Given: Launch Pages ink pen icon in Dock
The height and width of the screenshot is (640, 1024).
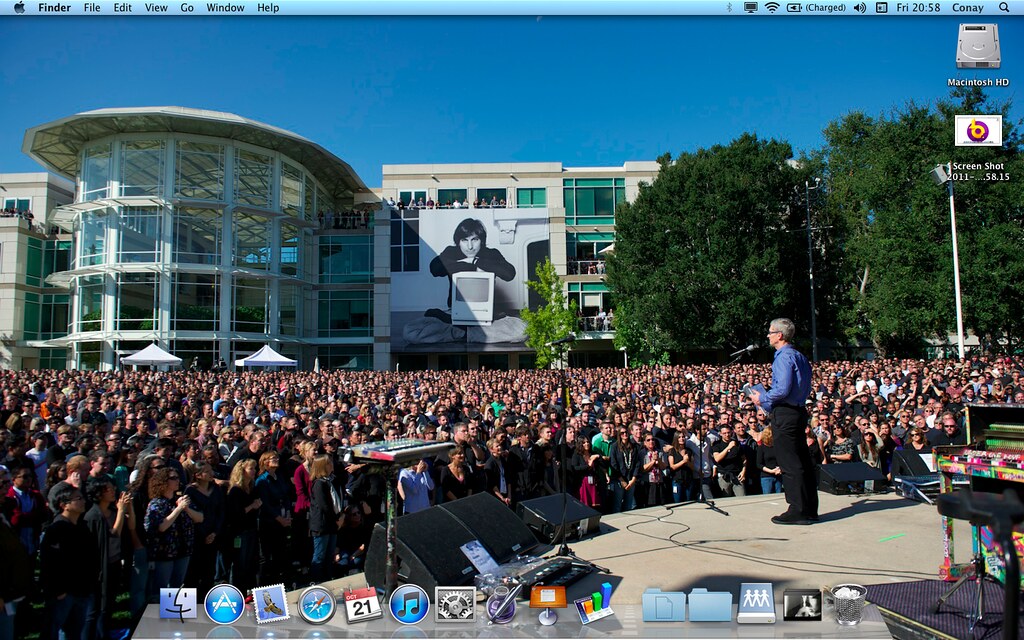Looking at the screenshot, I should [x=502, y=603].
